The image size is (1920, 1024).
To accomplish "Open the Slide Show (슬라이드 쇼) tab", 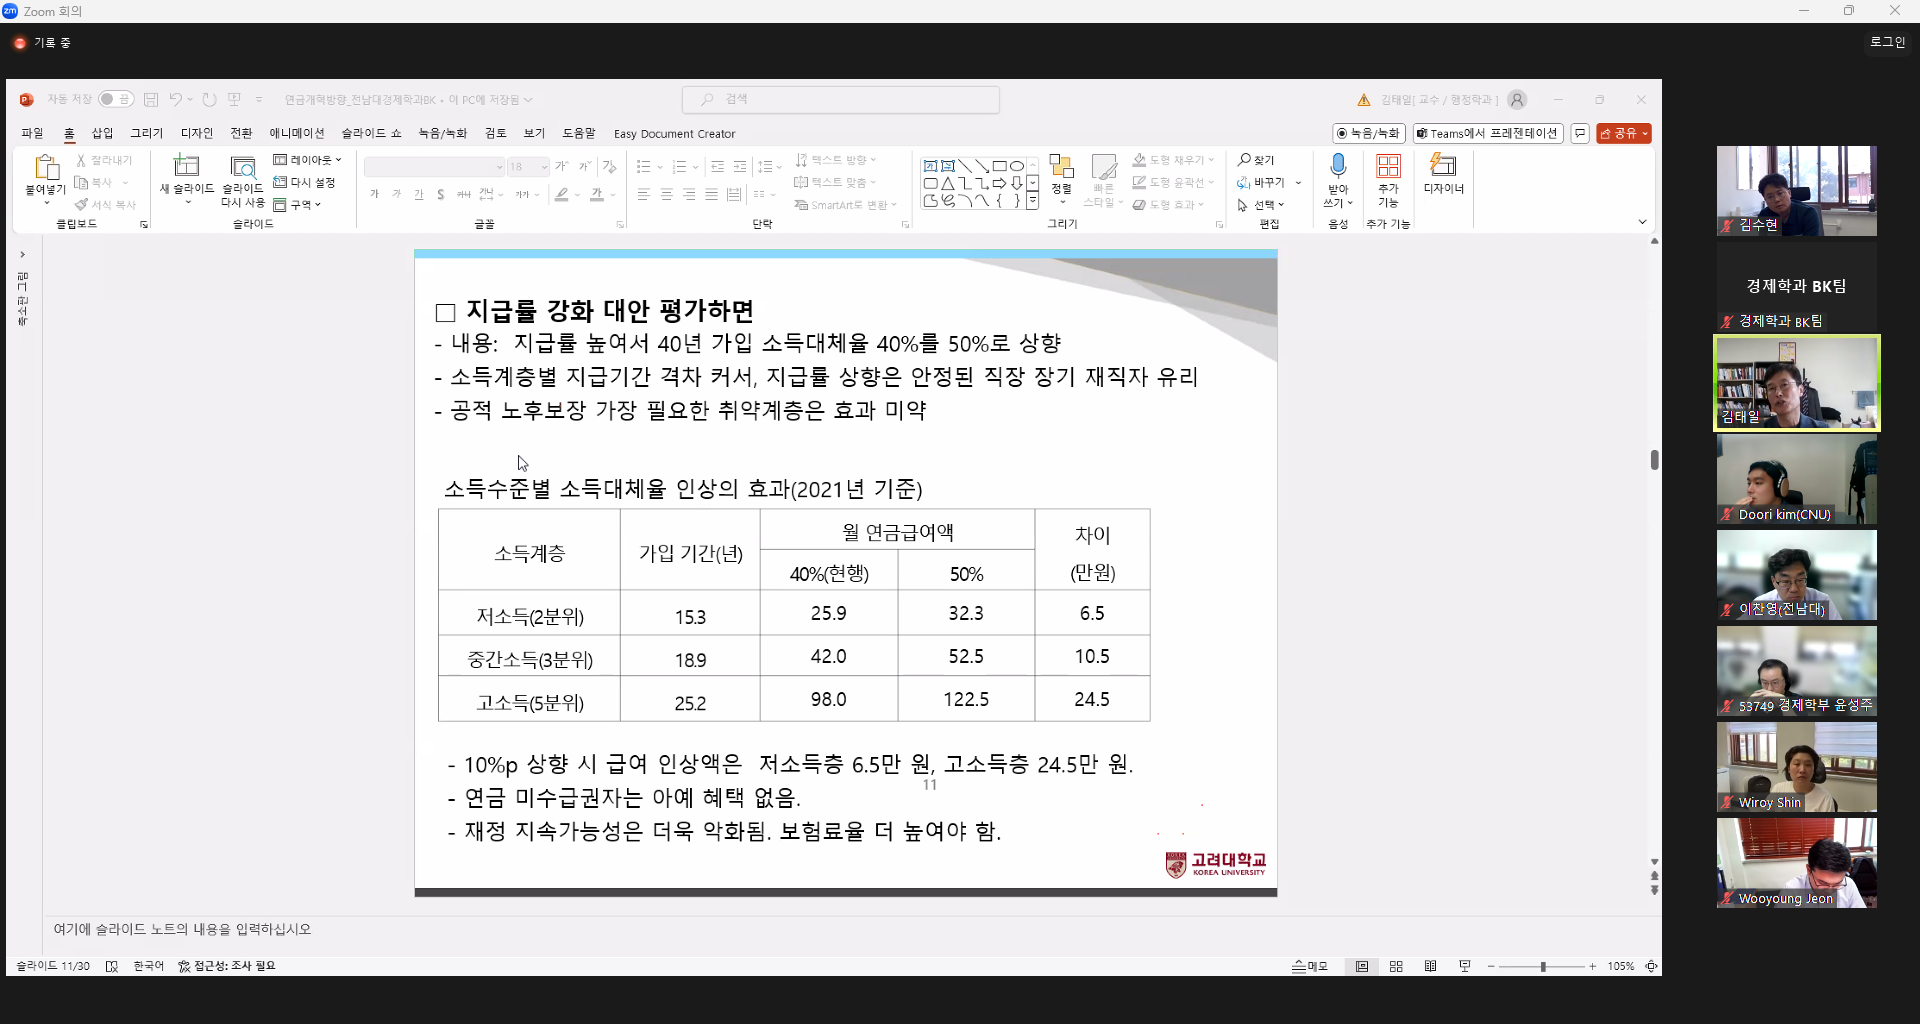I will coord(371,133).
